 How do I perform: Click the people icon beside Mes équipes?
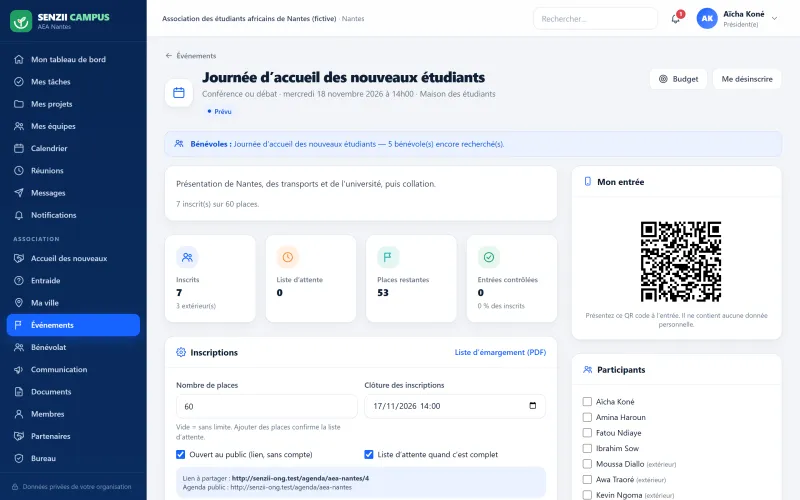19,126
